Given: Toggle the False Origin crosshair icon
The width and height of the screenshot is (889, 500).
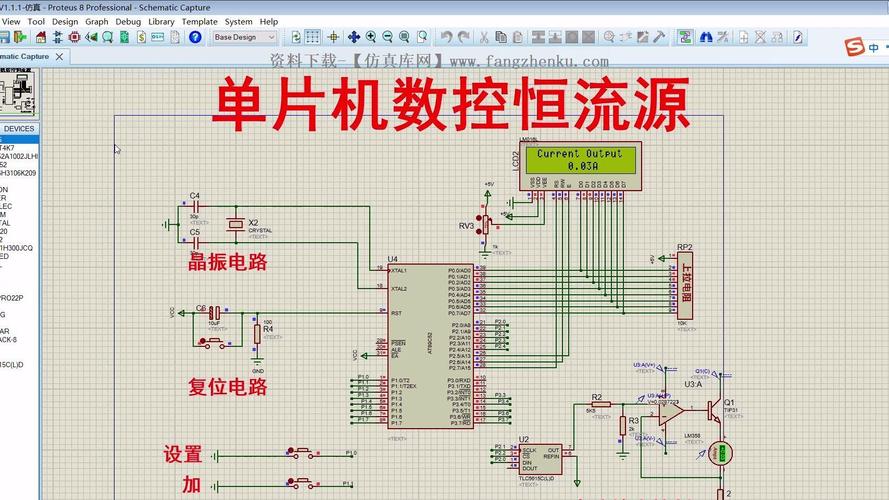Looking at the screenshot, I should [333, 37].
